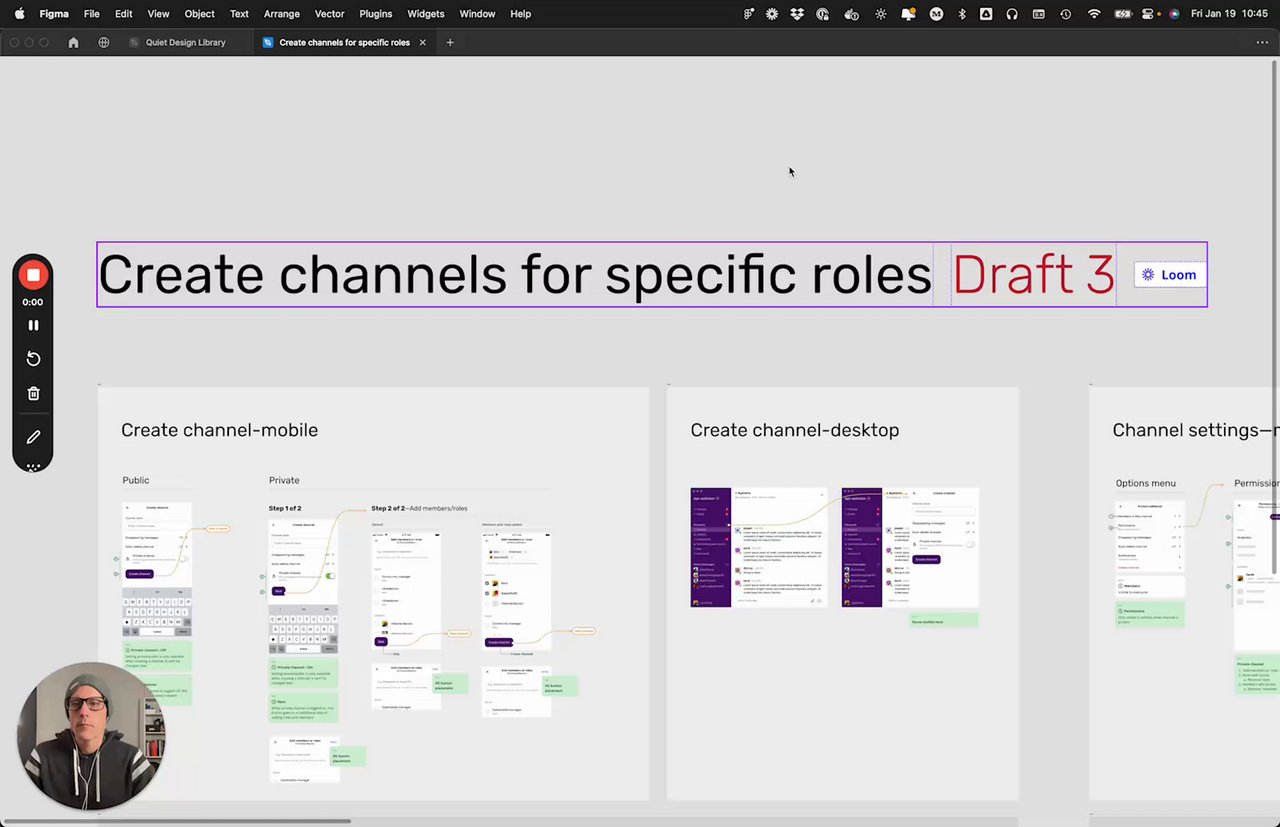Add a new Figma tab
The height and width of the screenshot is (827, 1280).
(x=450, y=43)
